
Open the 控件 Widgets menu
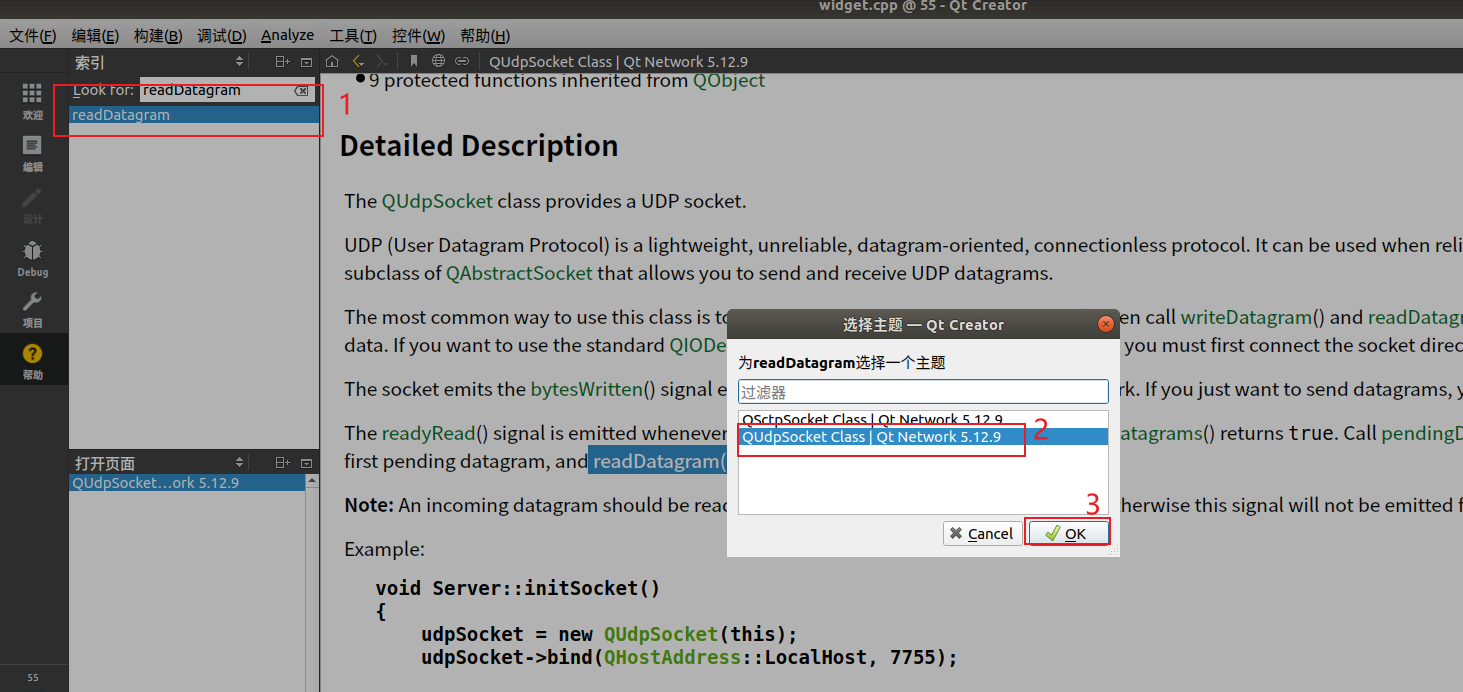[x=418, y=35]
